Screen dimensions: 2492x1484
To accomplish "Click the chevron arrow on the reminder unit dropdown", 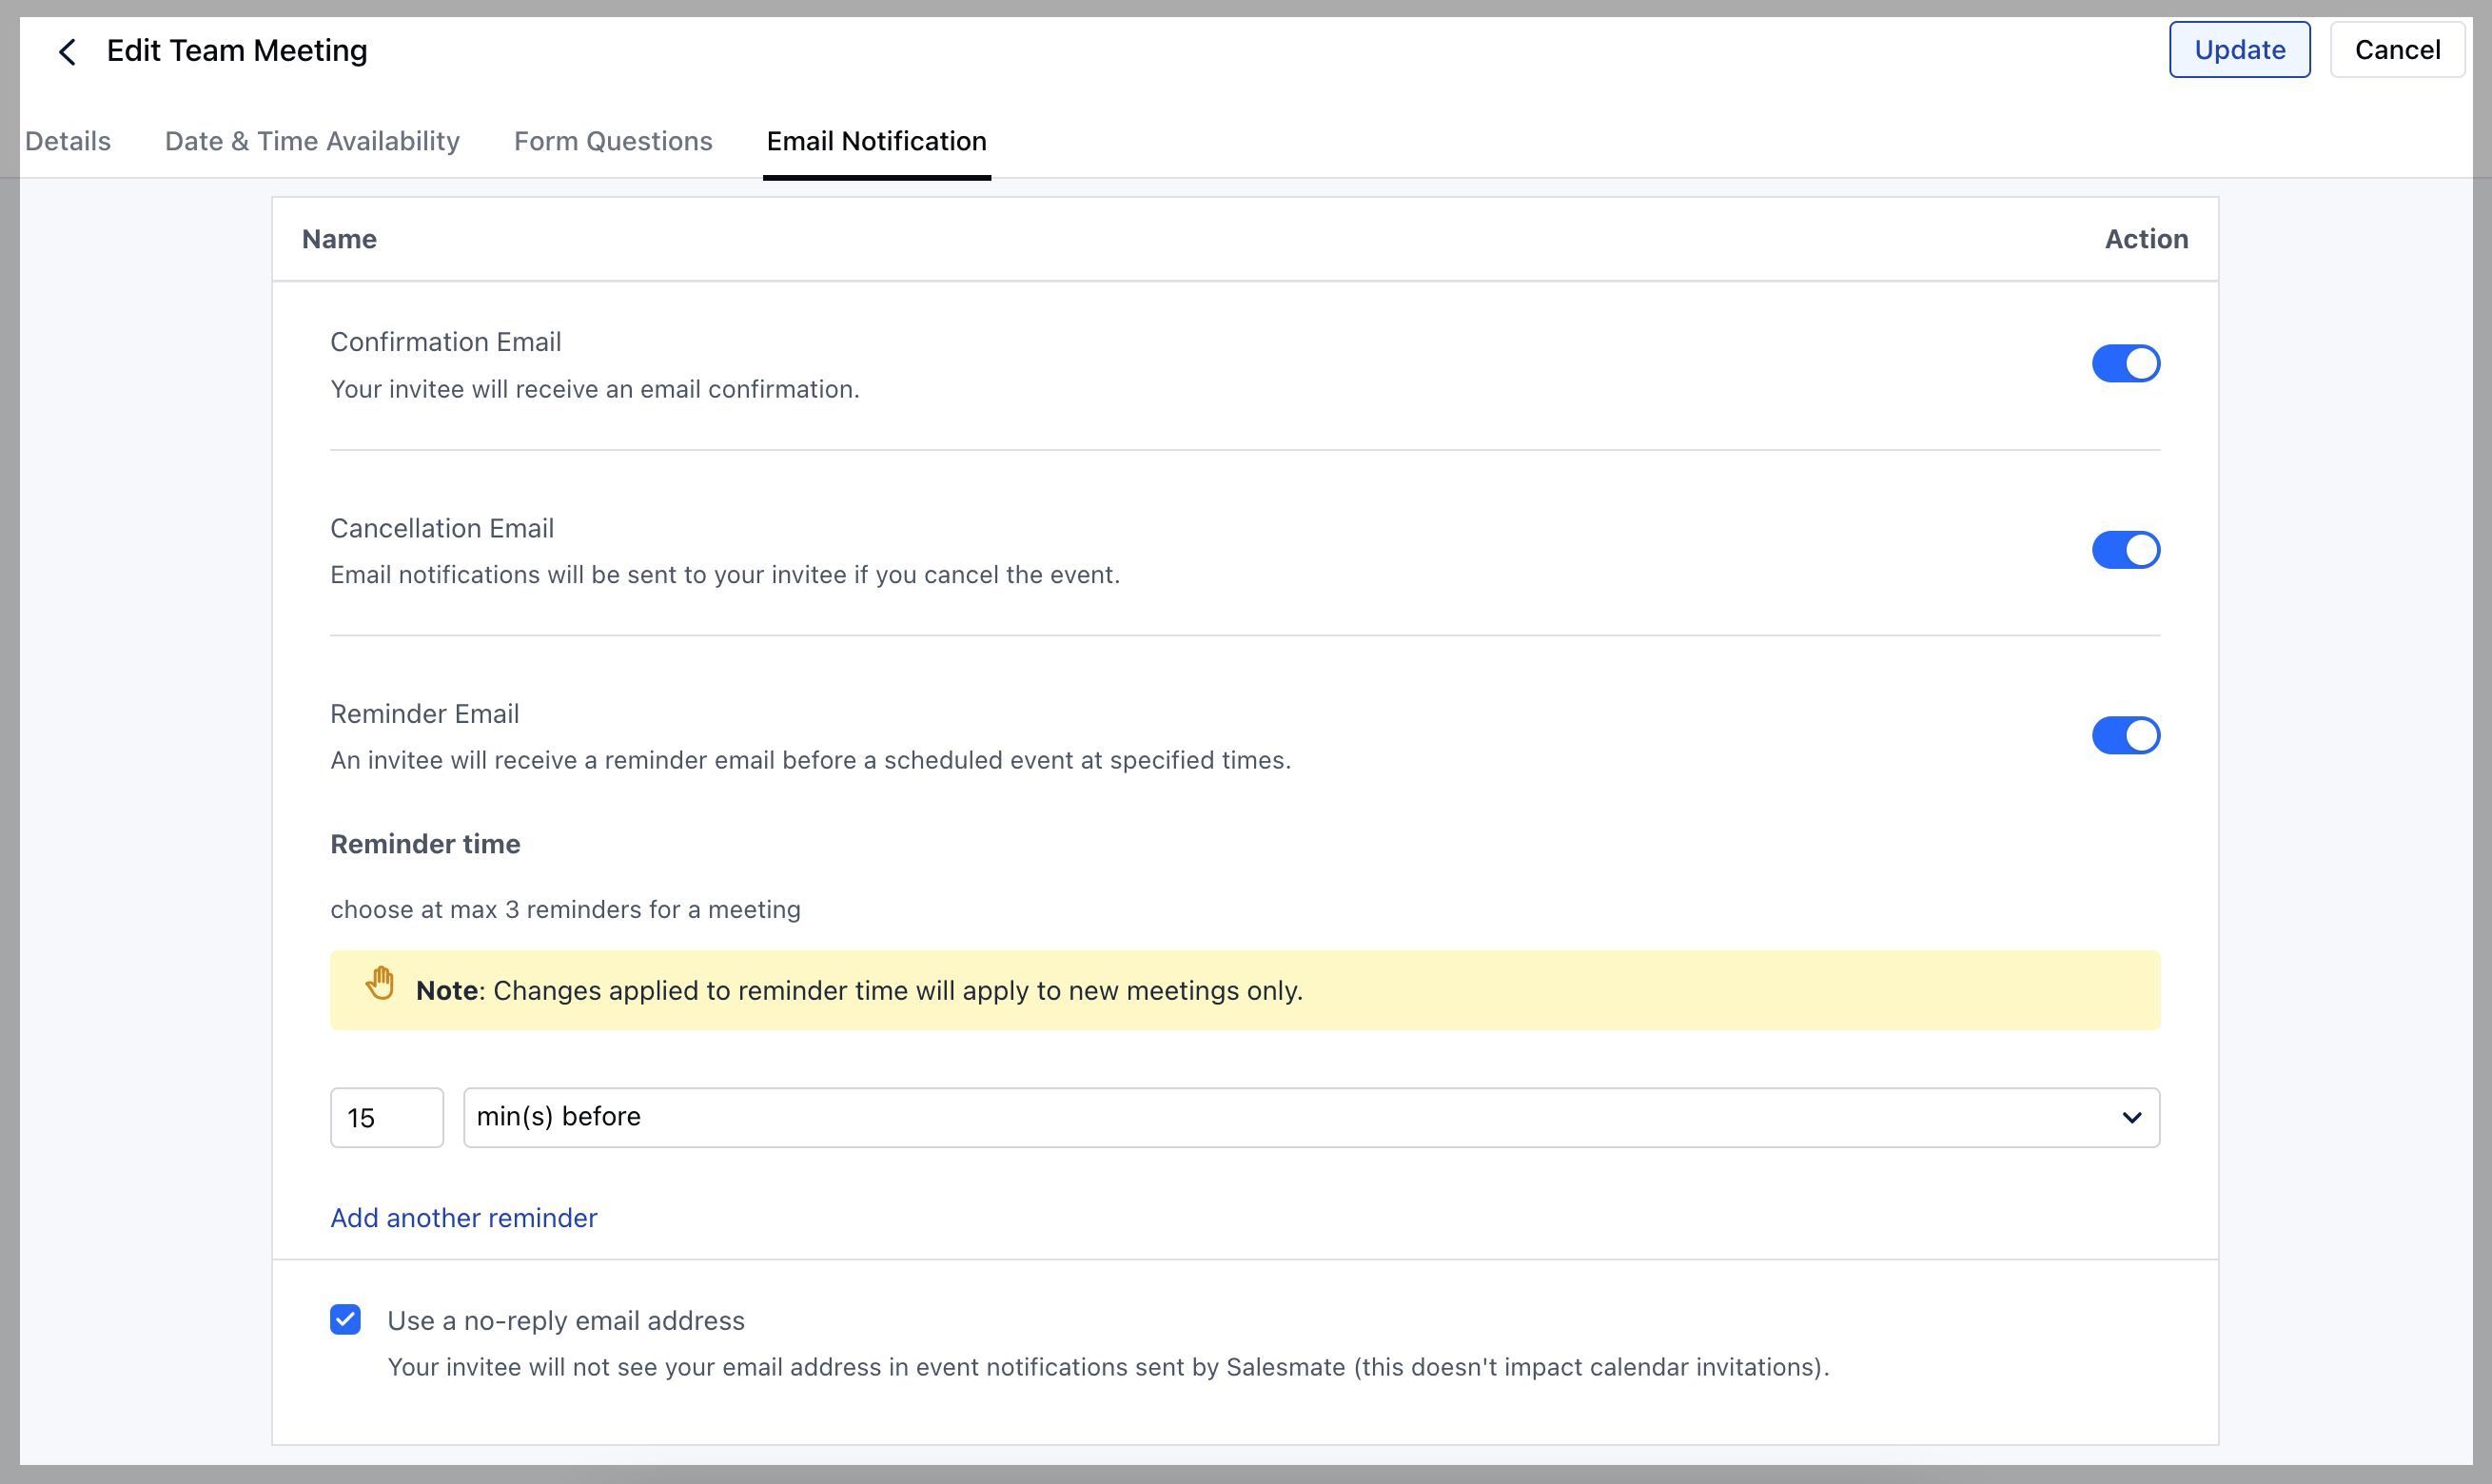I will [2131, 1117].
